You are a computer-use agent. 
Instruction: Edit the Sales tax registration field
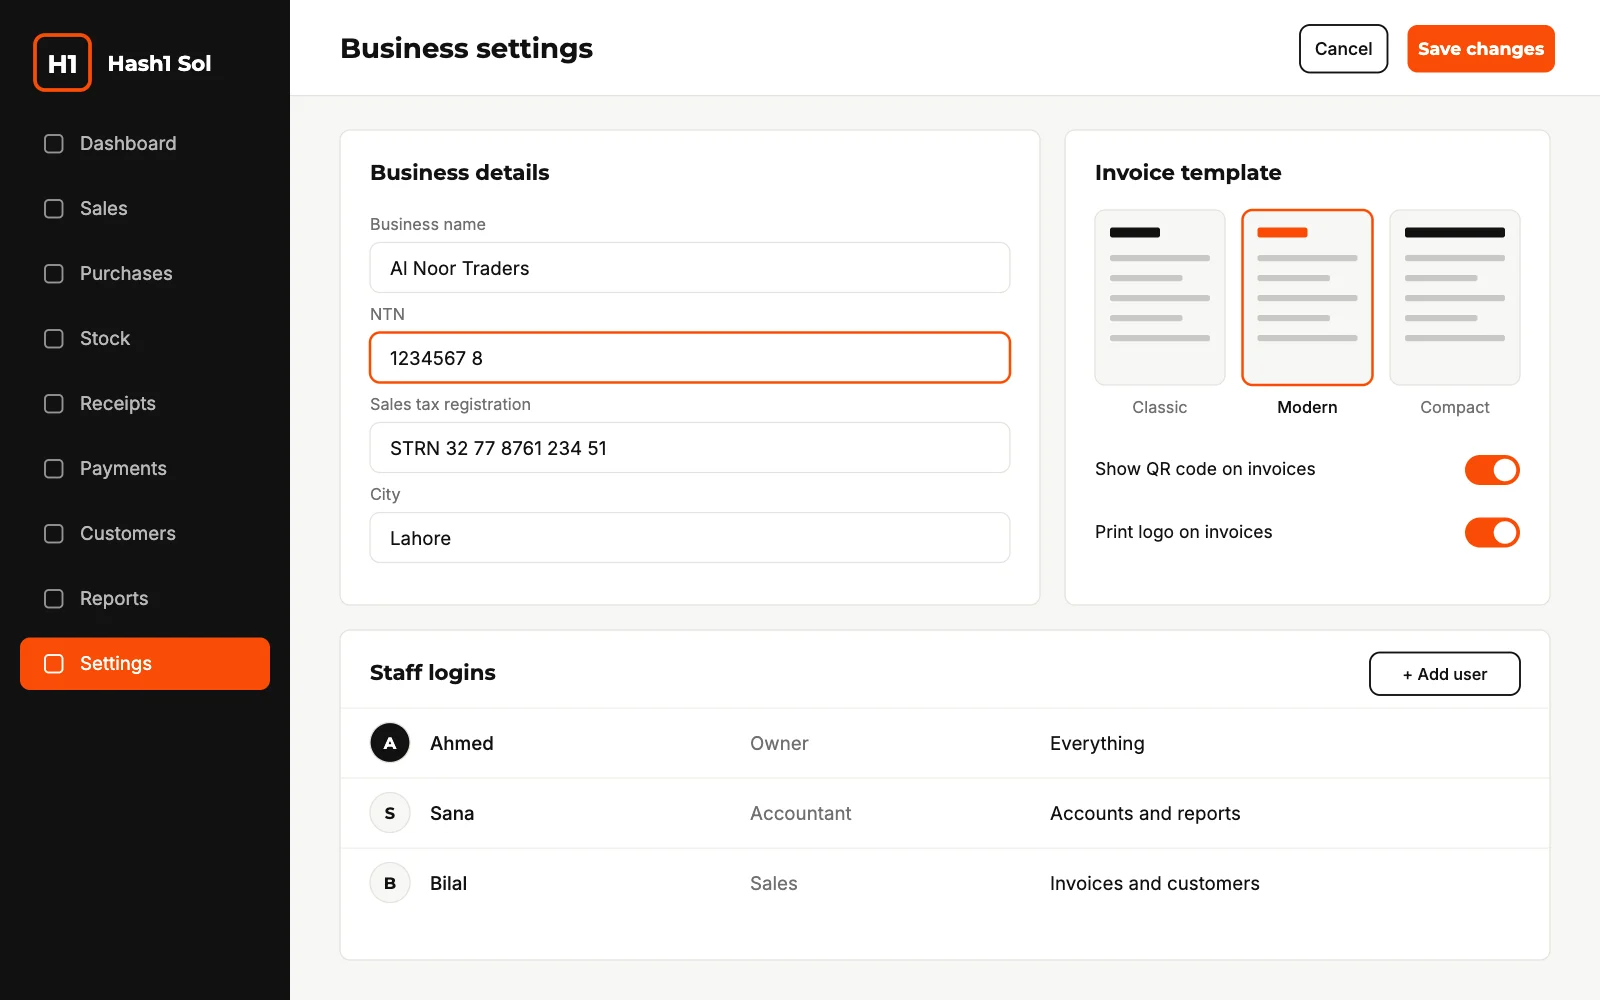[x=690, y=448]
